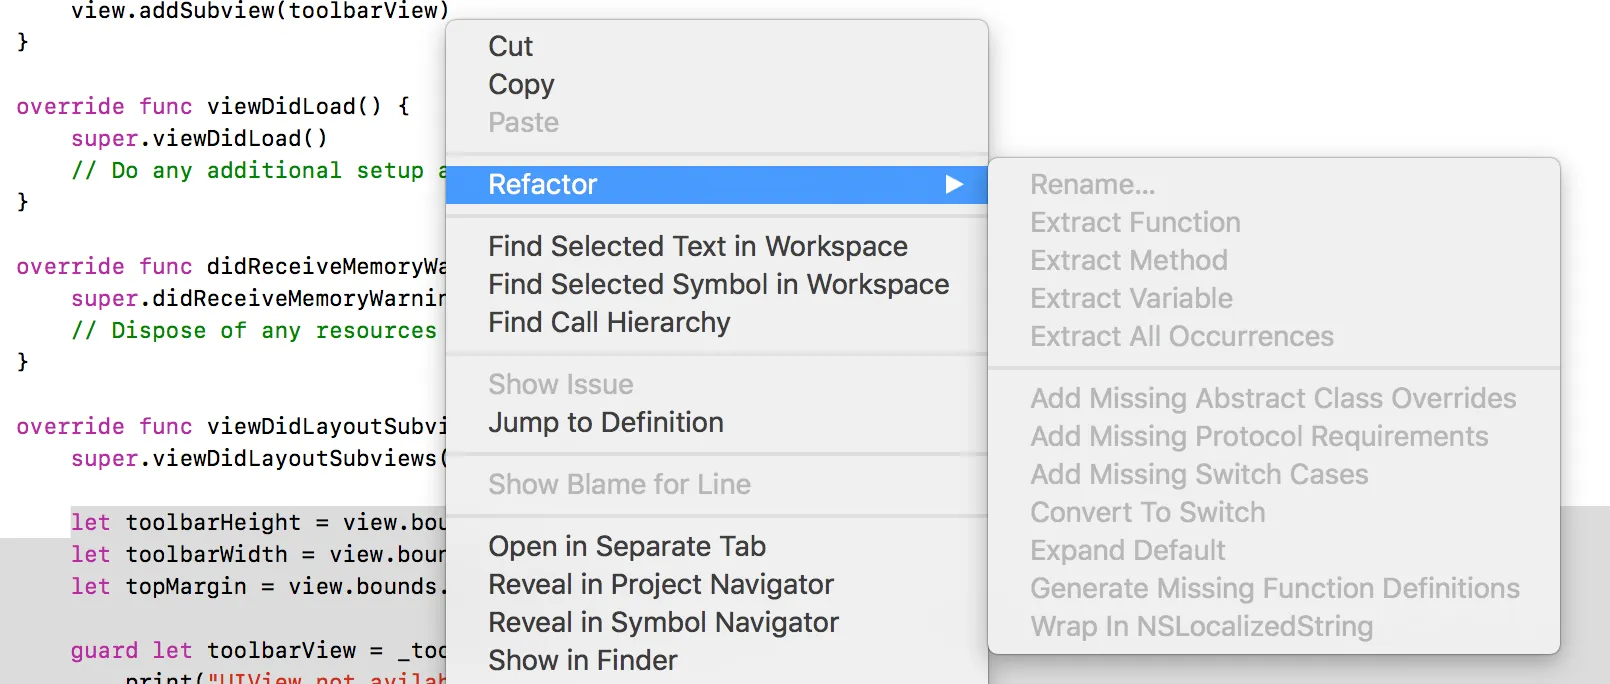The height and width of the screenshot is (684, 1610).
Task: Open the Refactor menu item
Action: [543, 184]
